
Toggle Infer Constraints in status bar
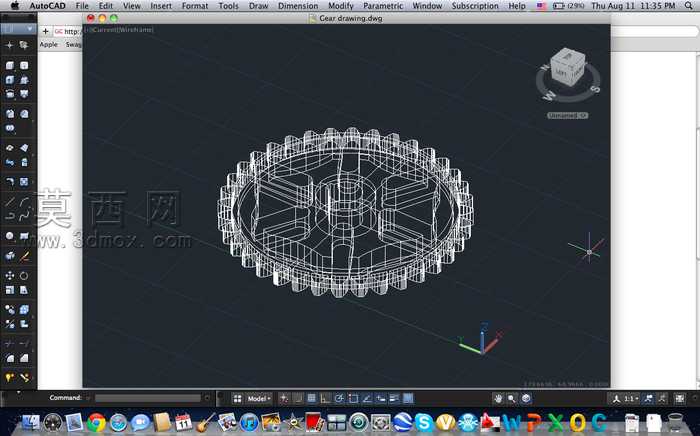click(284, 399)
